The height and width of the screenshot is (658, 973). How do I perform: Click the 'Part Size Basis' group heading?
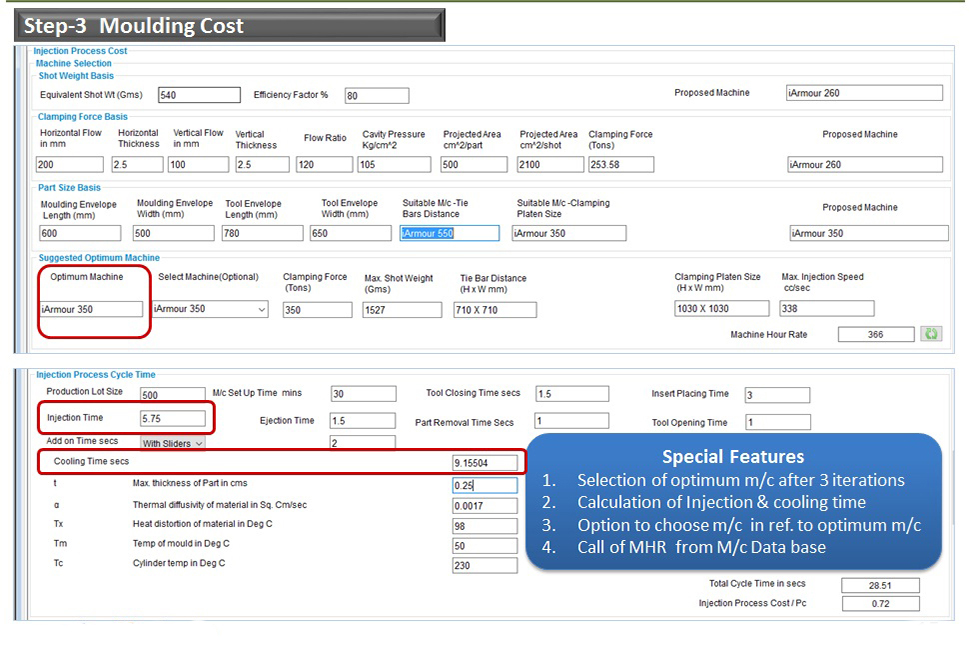pyautogui.click(x=70, y=187)
